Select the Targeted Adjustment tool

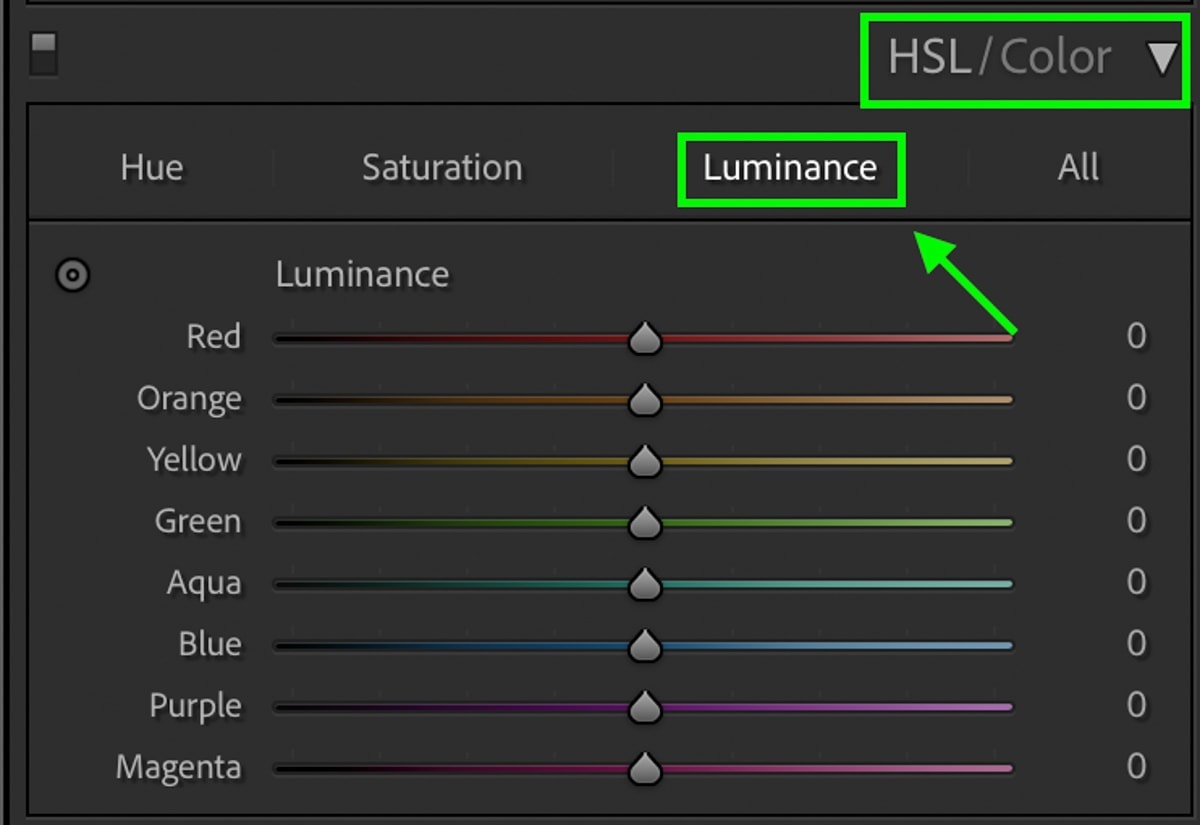pos(72,276)
